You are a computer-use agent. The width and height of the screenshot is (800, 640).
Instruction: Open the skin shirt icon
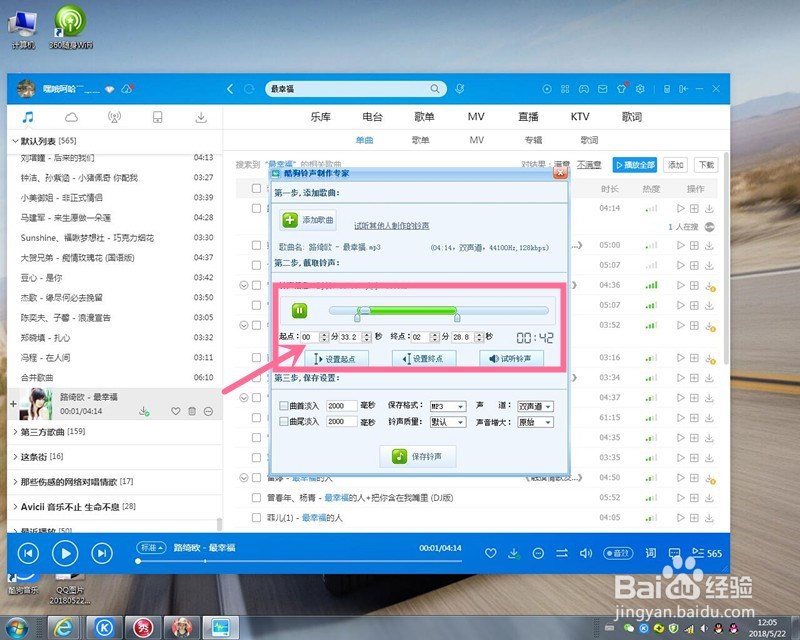[x=621, y=89]
